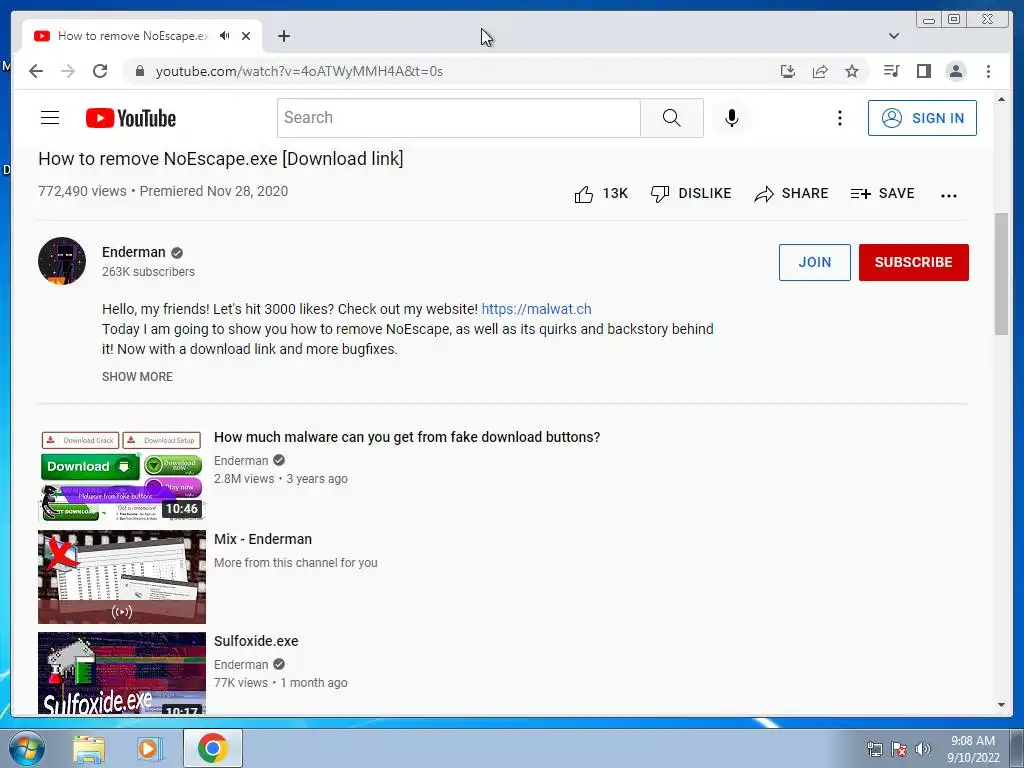
Task: Open the Mix - Enderman title
Action: pos(263,539)
